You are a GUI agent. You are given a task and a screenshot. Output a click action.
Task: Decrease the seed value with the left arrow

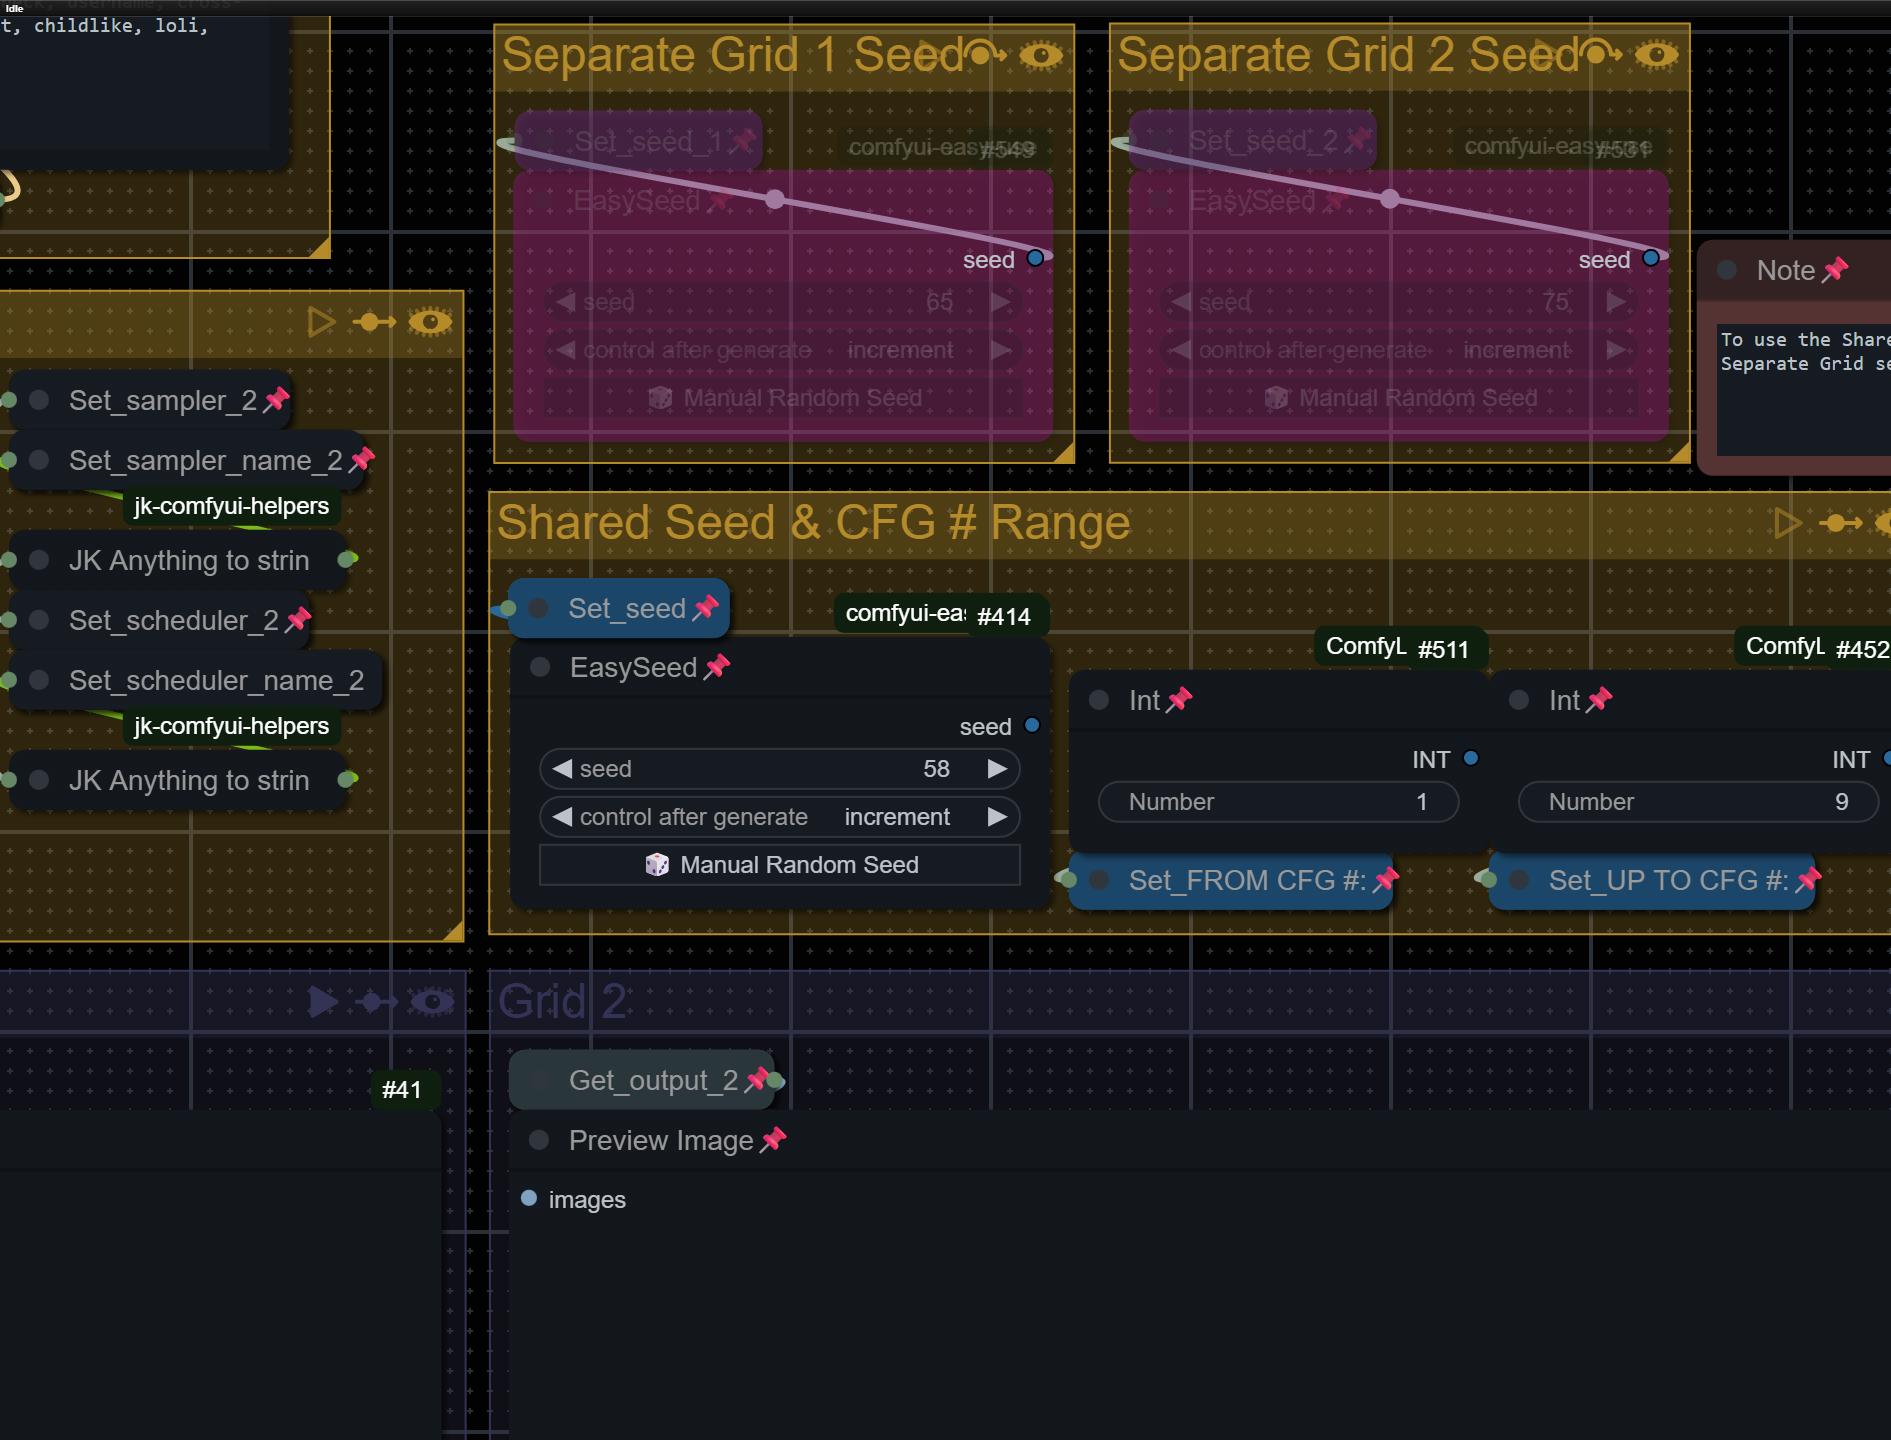click(x=562, y=769)
